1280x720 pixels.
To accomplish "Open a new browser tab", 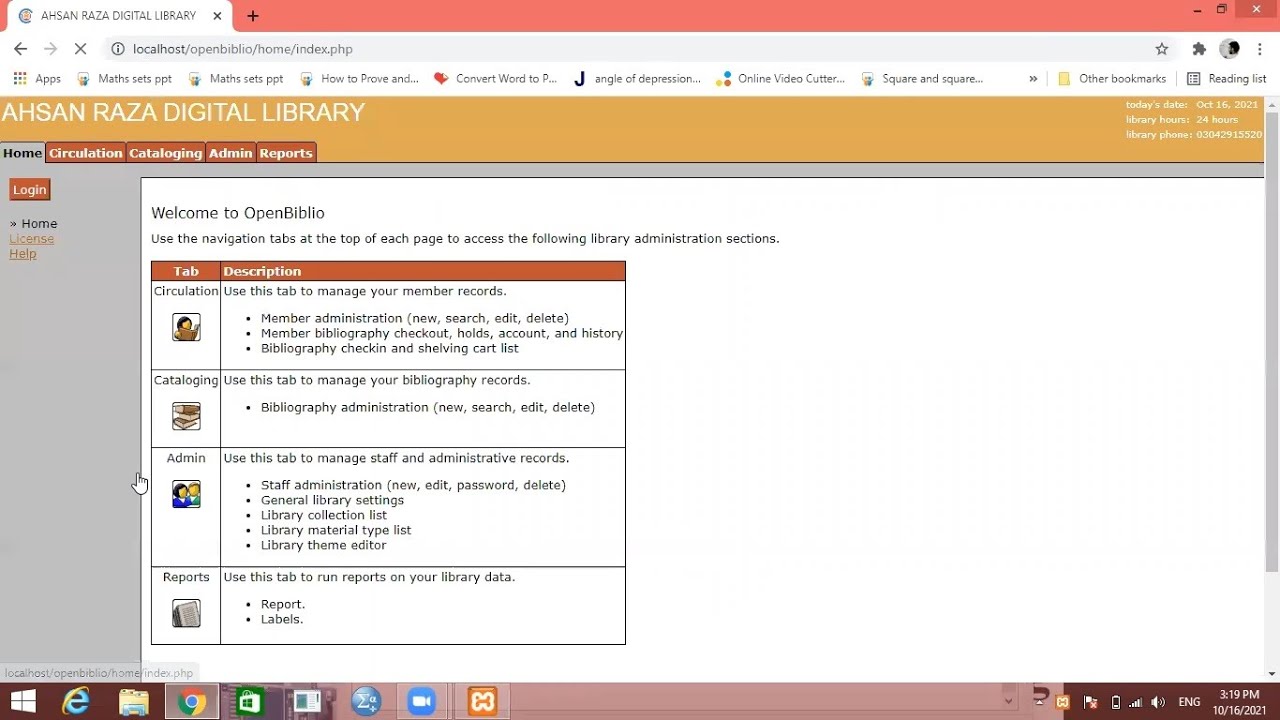I will (253, 16).
